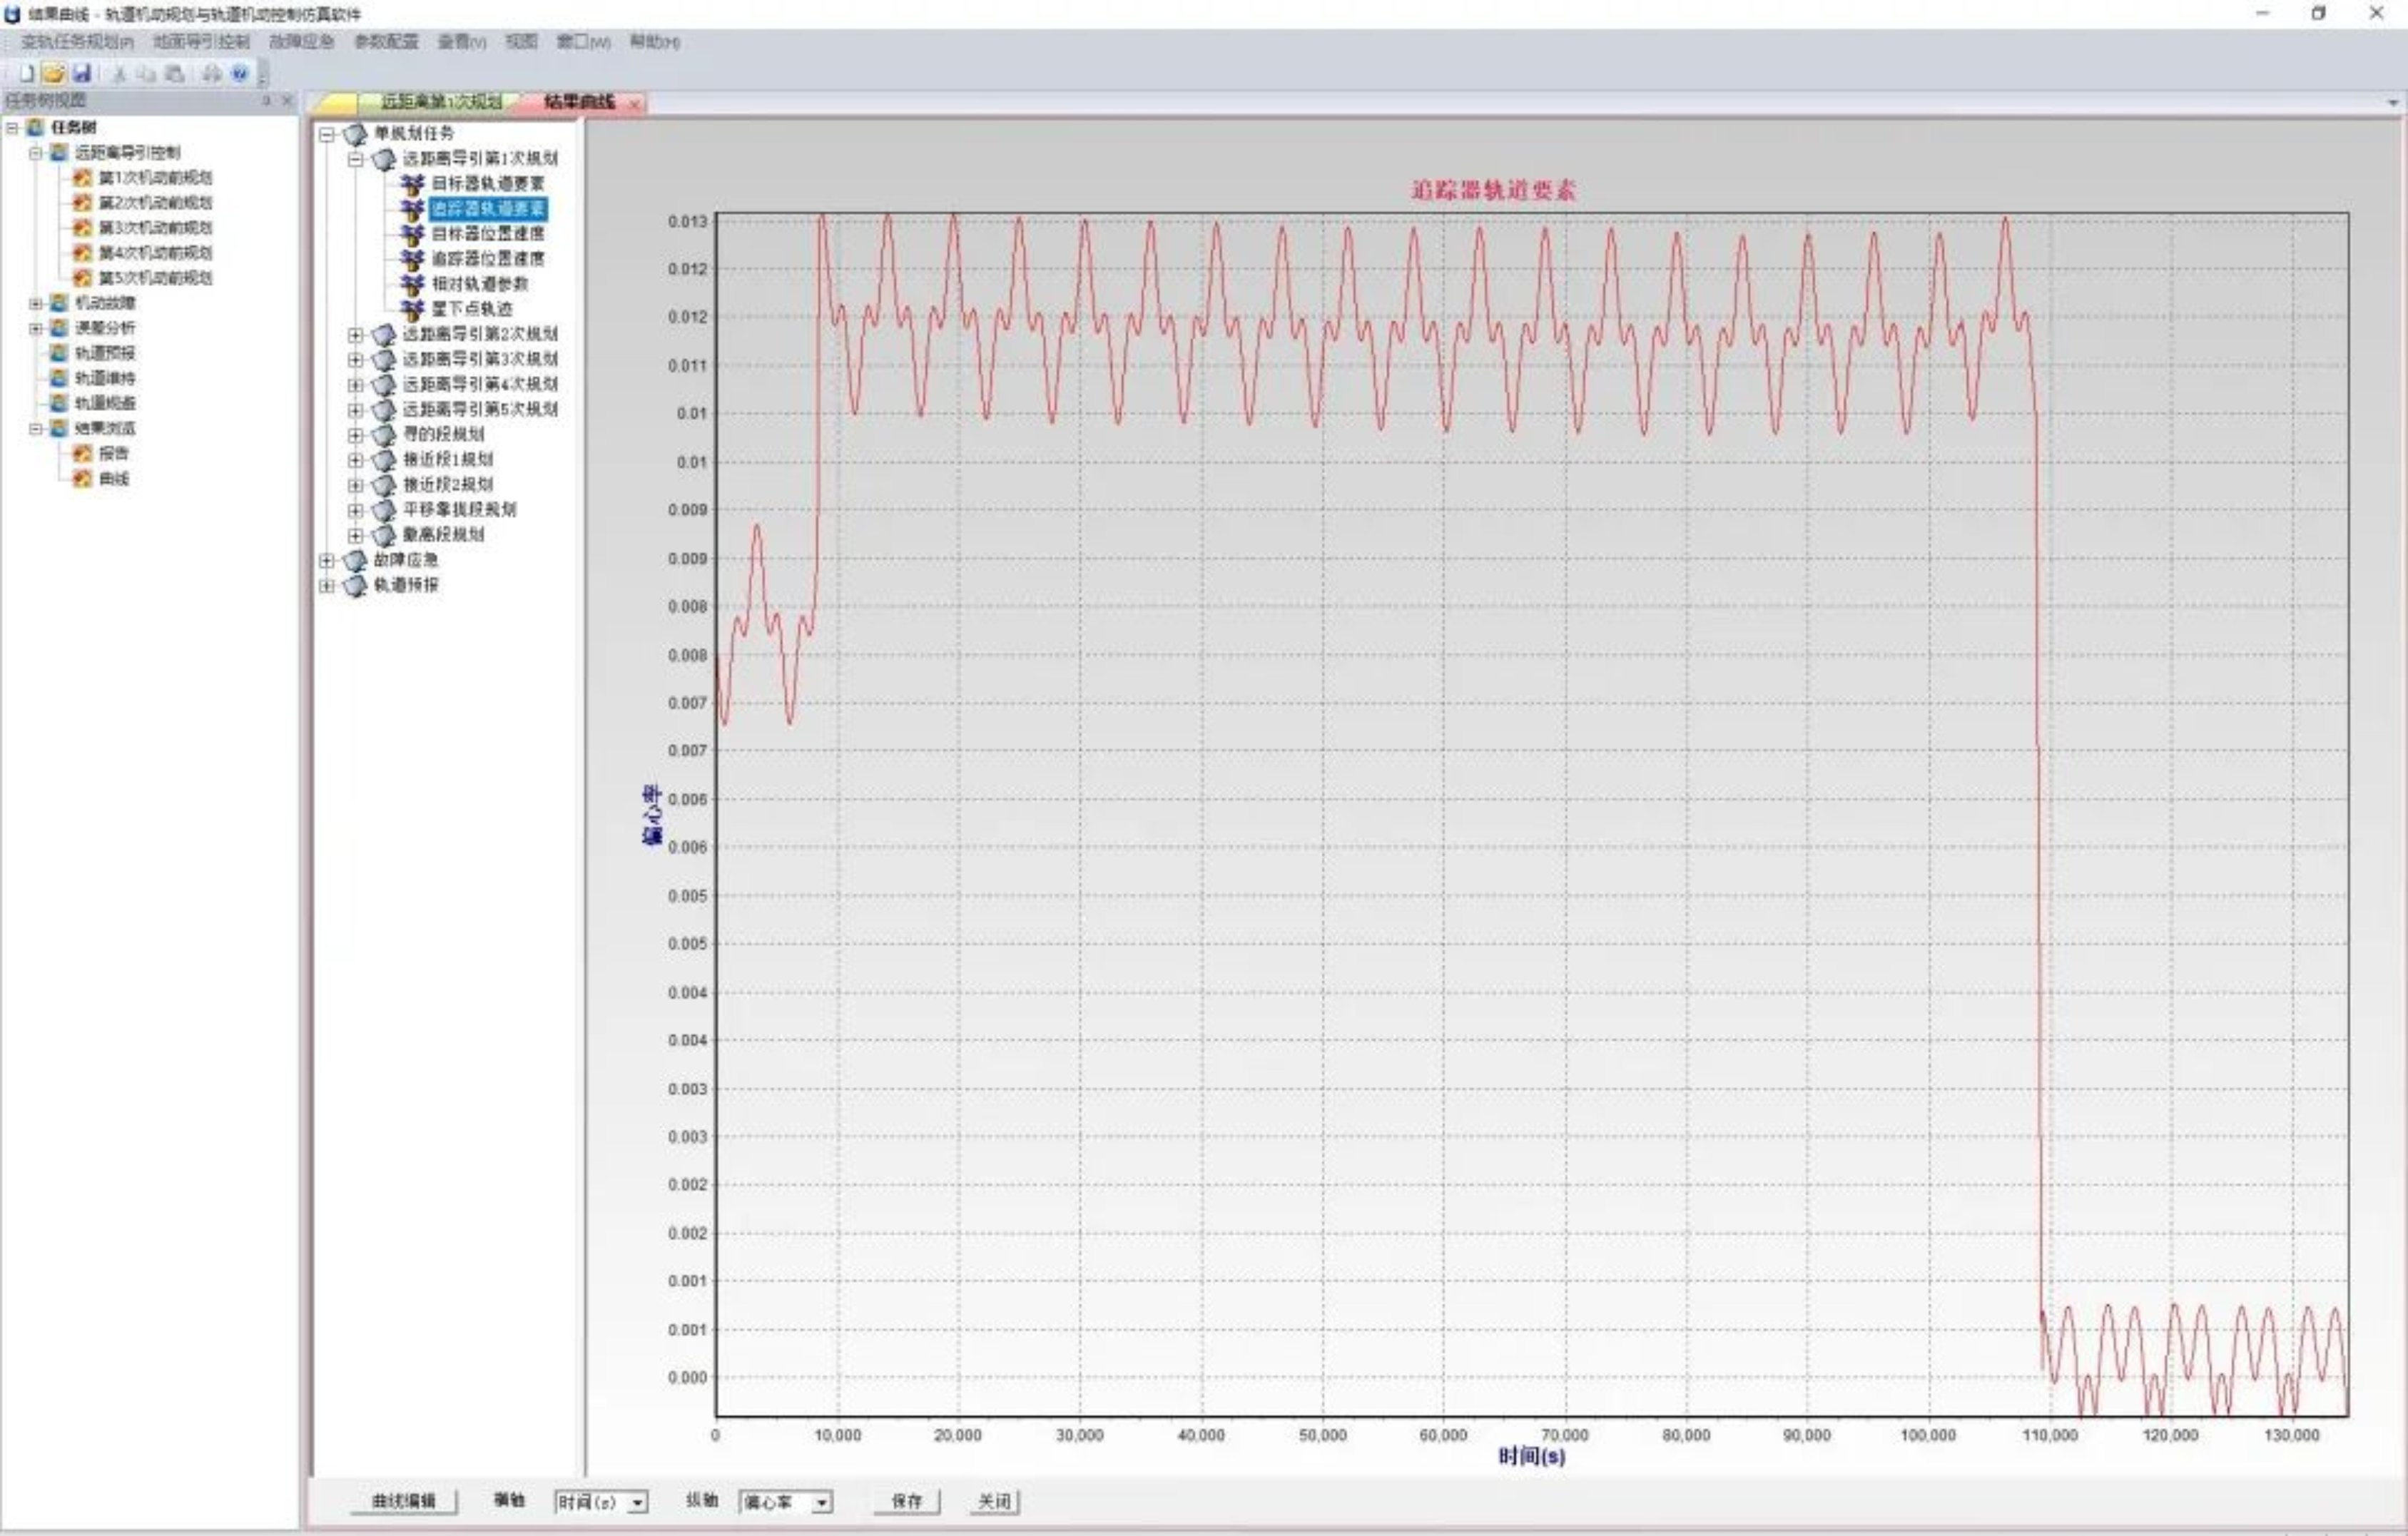Image resolution: width=2408 pixels, height=1536 pixels.
Task: Collapse the 任务树 root node
Action: [12, 127]
